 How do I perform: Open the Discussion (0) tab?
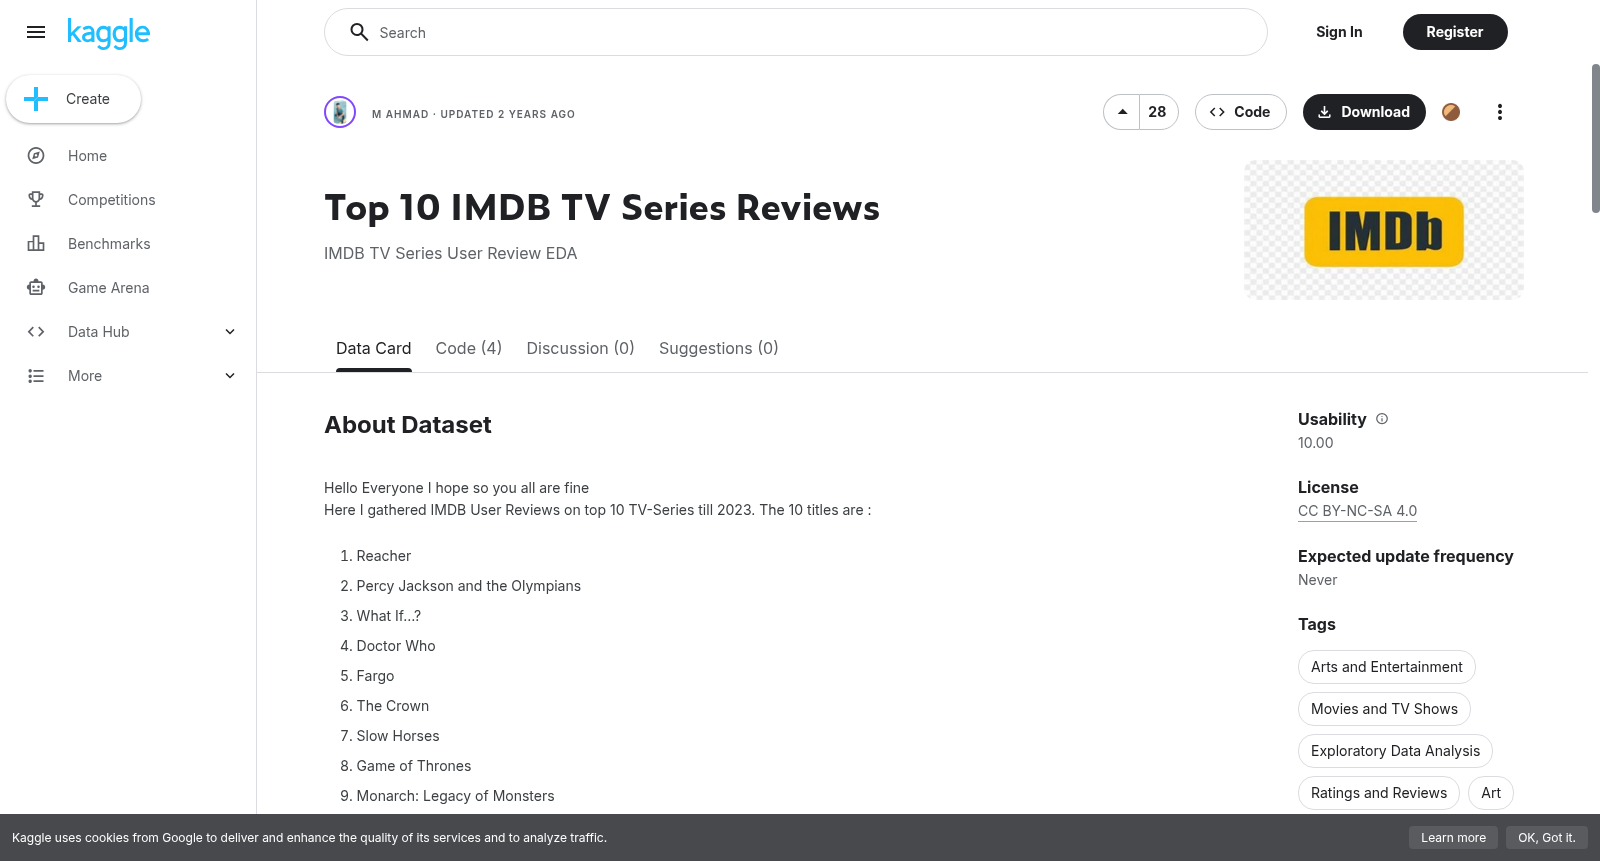[581, 348]
